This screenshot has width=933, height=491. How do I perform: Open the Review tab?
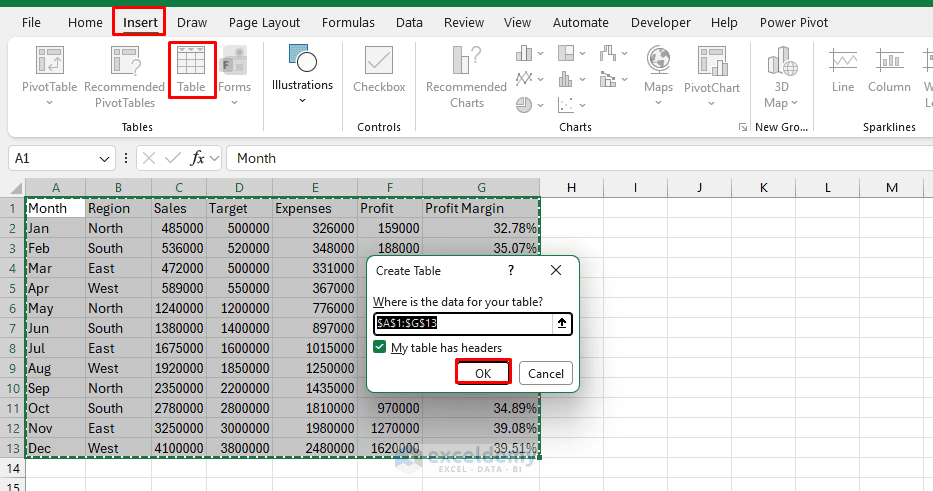click(x=464, y=23)
